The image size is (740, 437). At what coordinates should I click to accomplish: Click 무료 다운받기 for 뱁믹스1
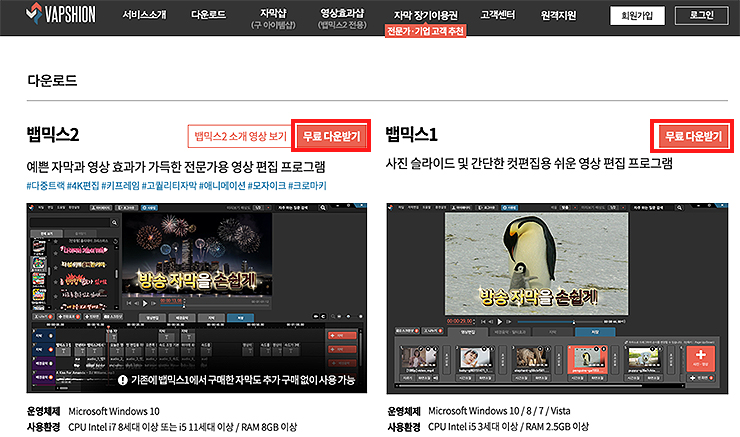[693, 136]
